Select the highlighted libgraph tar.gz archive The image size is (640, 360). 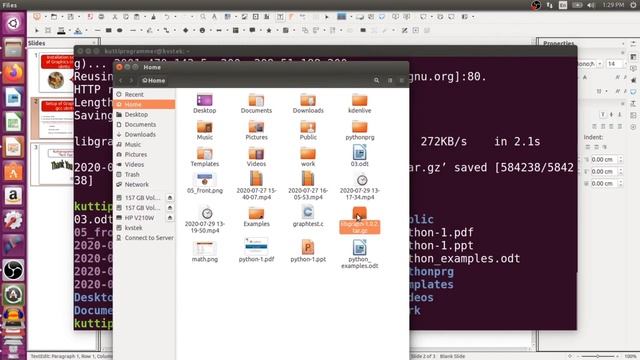[x=360, y=220]
